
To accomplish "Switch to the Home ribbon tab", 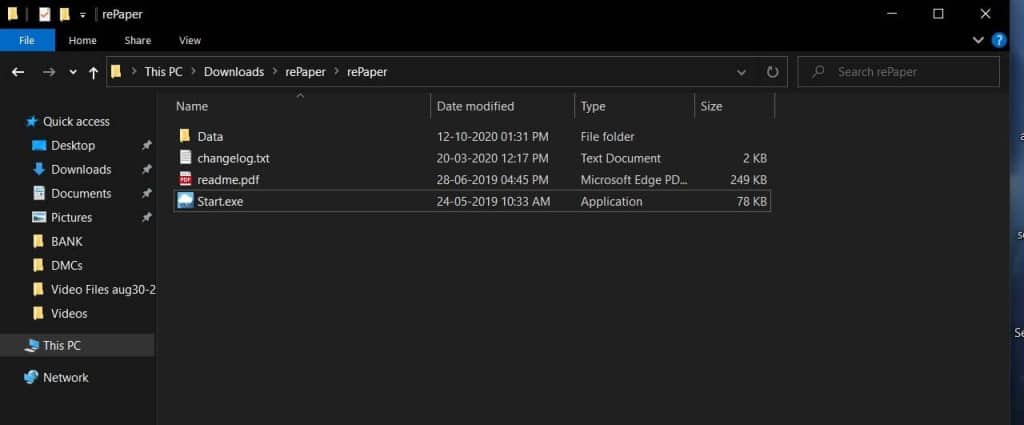I will click(82, 40).
